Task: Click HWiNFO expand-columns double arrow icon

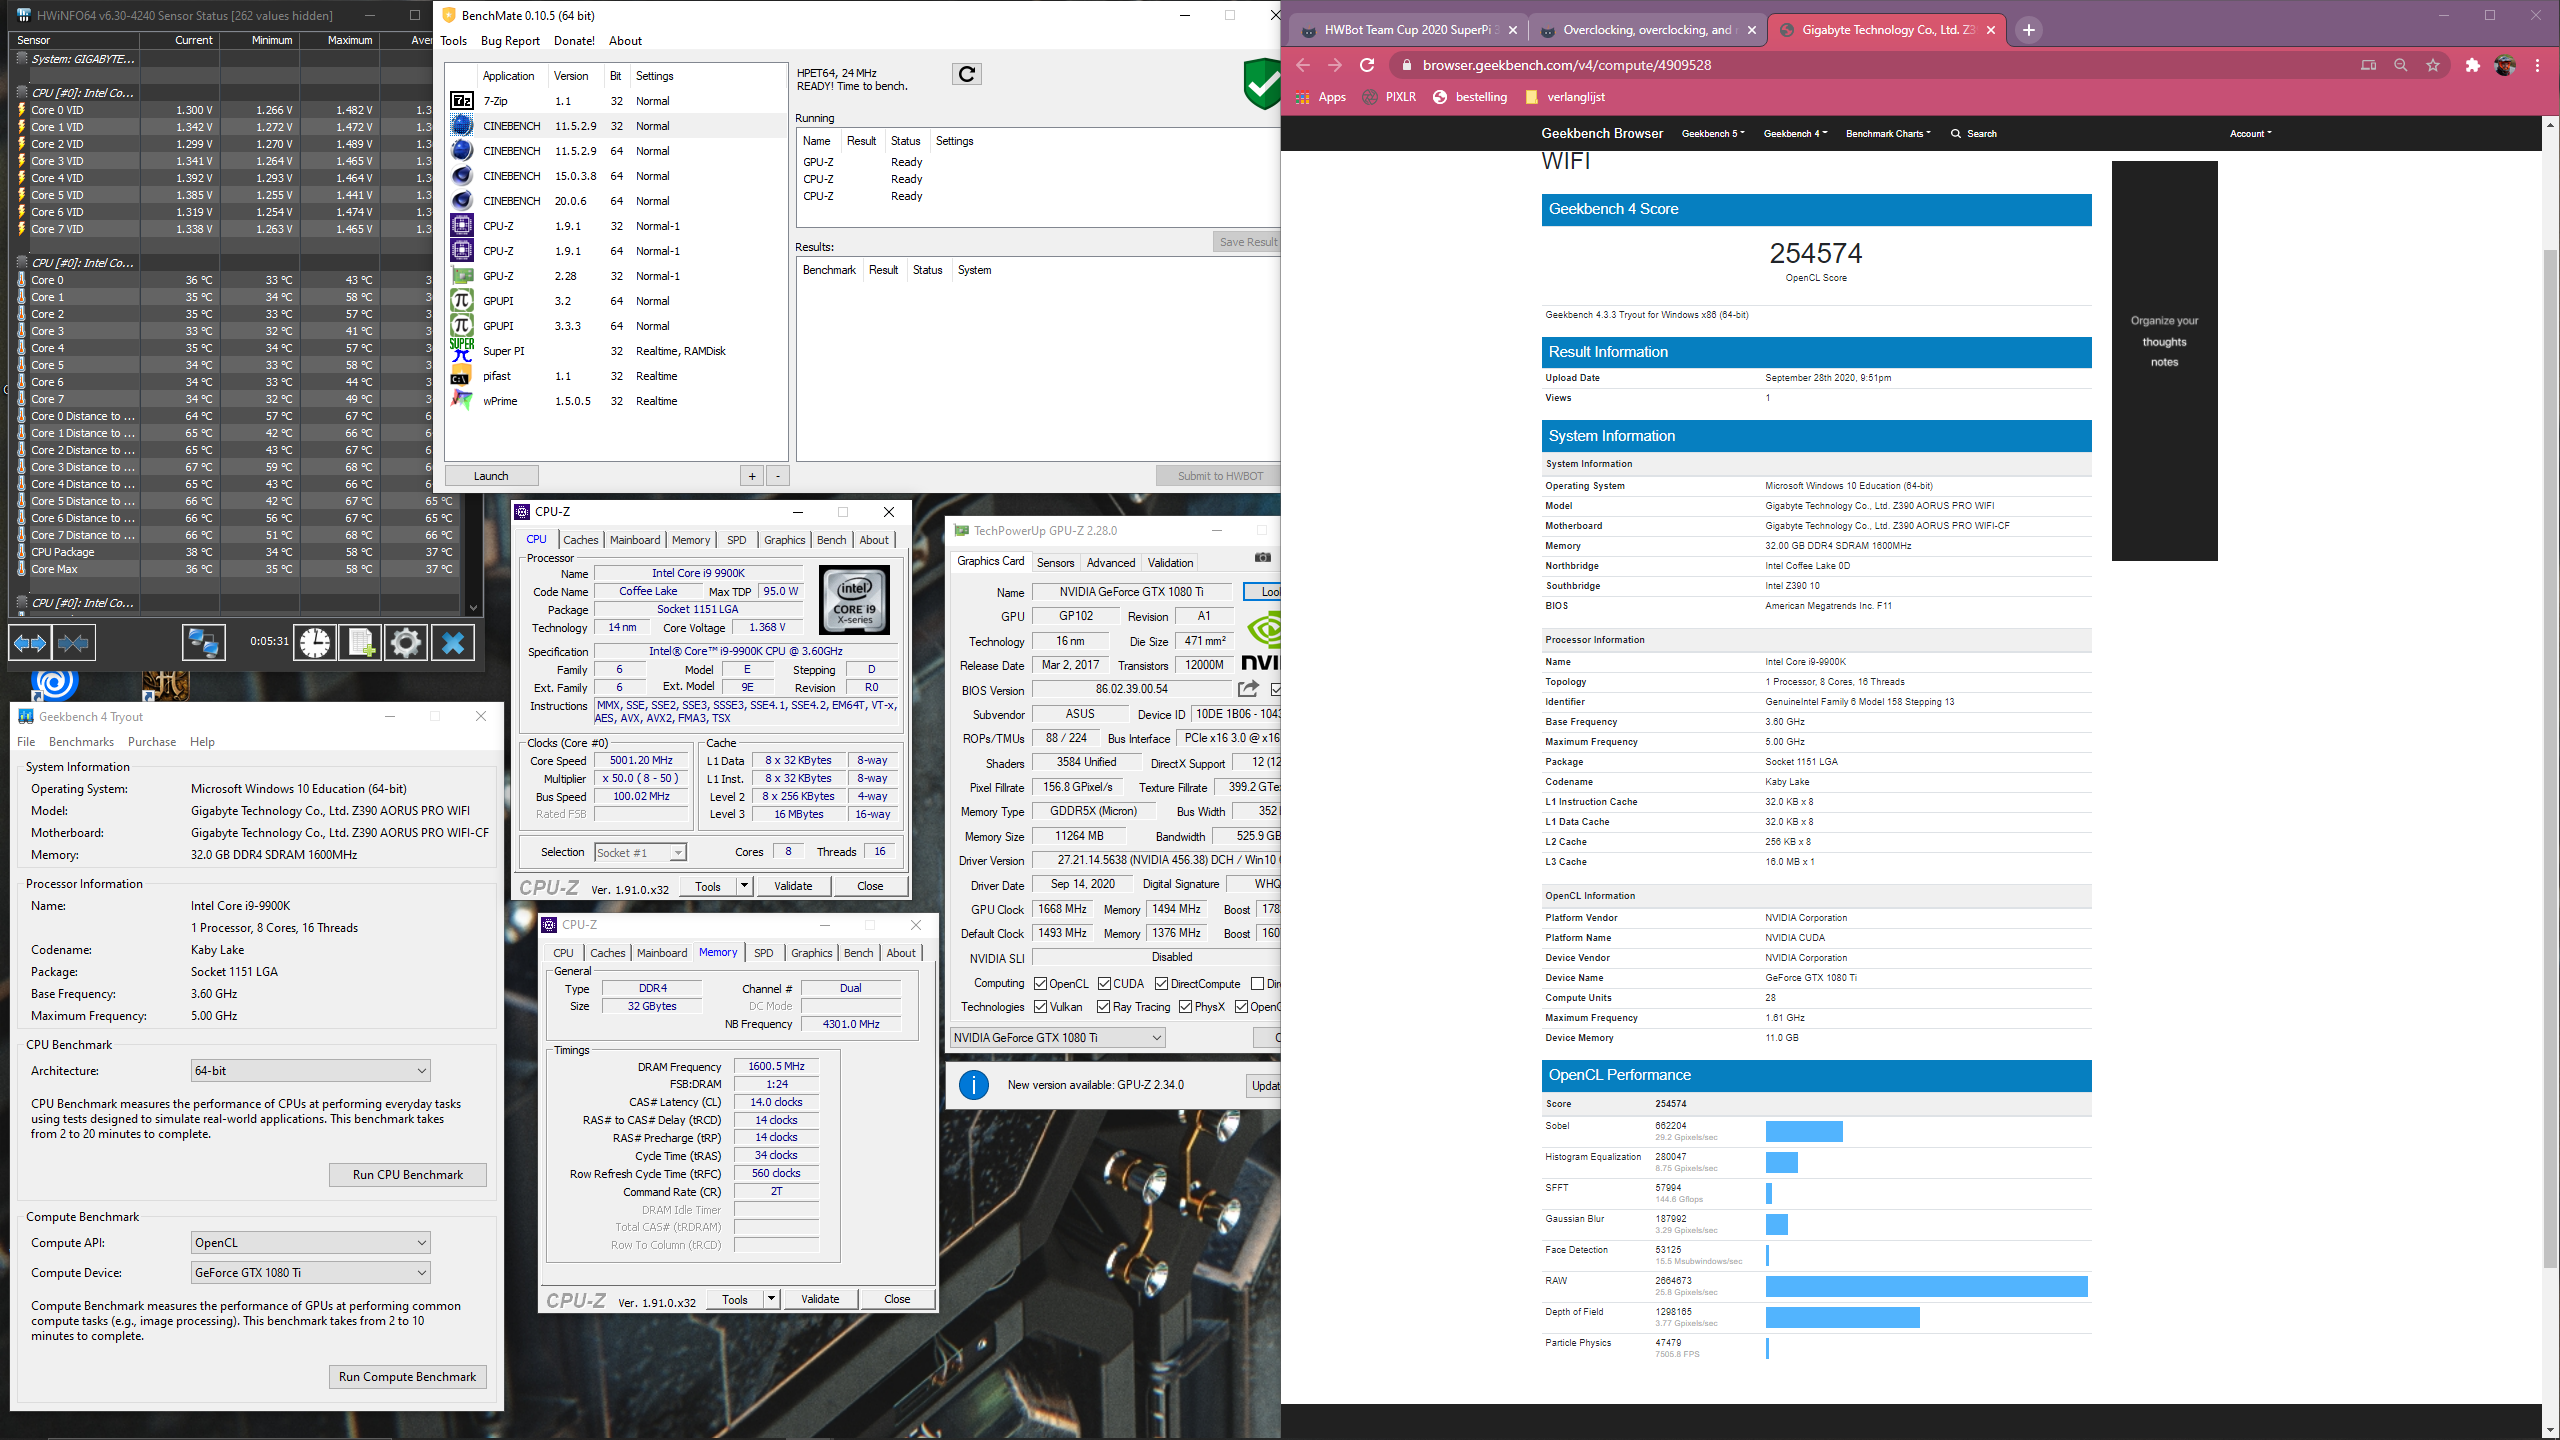Action: coord(29,643)
